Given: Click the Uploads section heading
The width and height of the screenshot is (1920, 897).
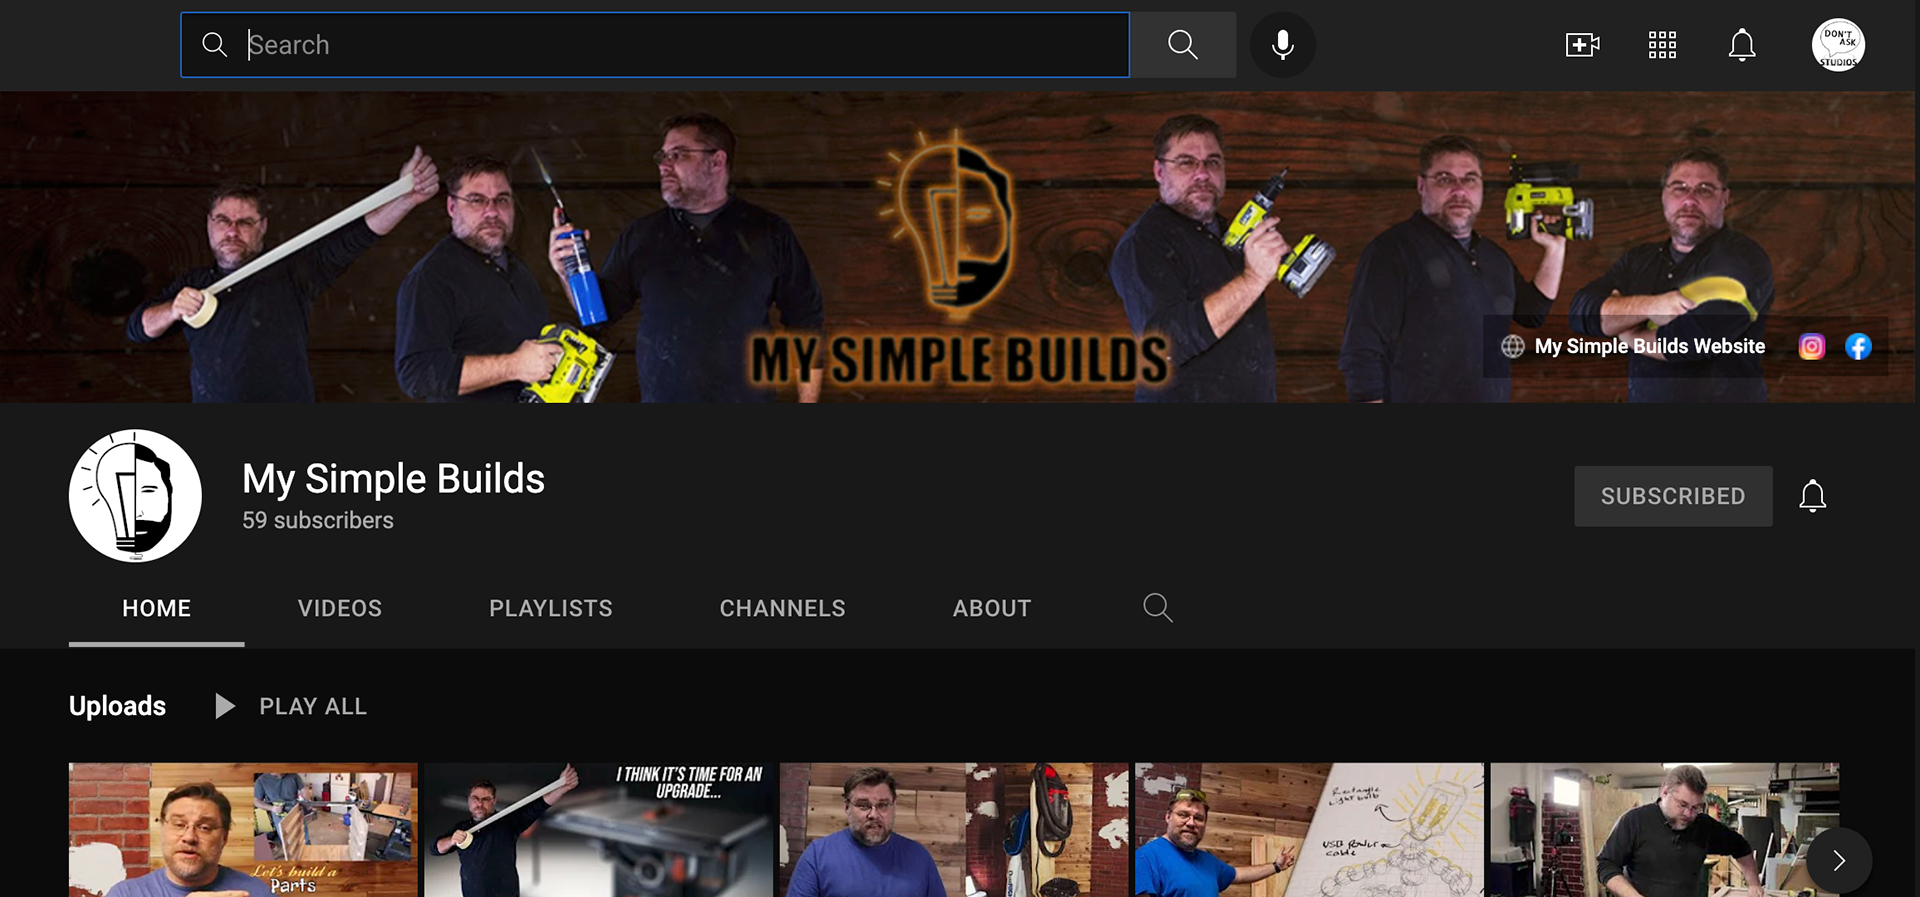Looking at the screenshot, I should (117, 706).
